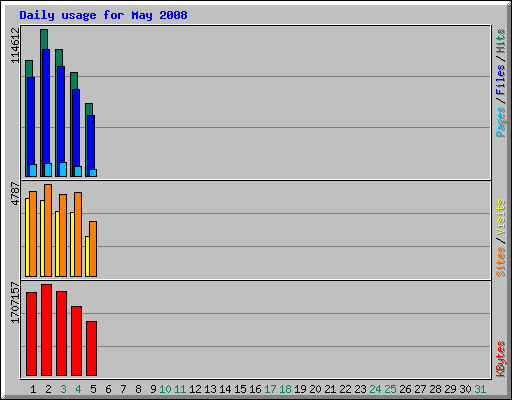Click the red KBytes bar for day 4
The width and height of the screenshot is (512, 400).
(76, 341)
